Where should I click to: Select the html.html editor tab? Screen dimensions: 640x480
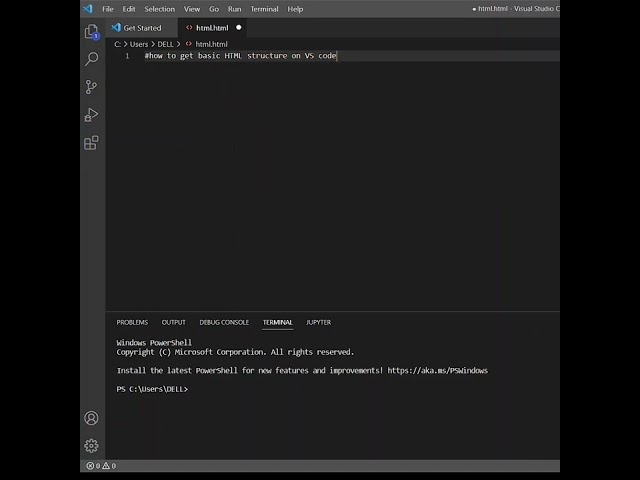point(213,28)
